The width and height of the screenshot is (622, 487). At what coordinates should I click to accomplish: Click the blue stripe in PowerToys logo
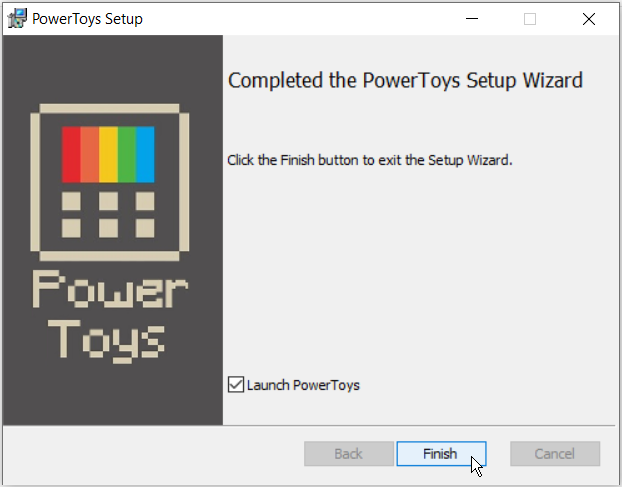pyautogui.click(x=145, y=155)
